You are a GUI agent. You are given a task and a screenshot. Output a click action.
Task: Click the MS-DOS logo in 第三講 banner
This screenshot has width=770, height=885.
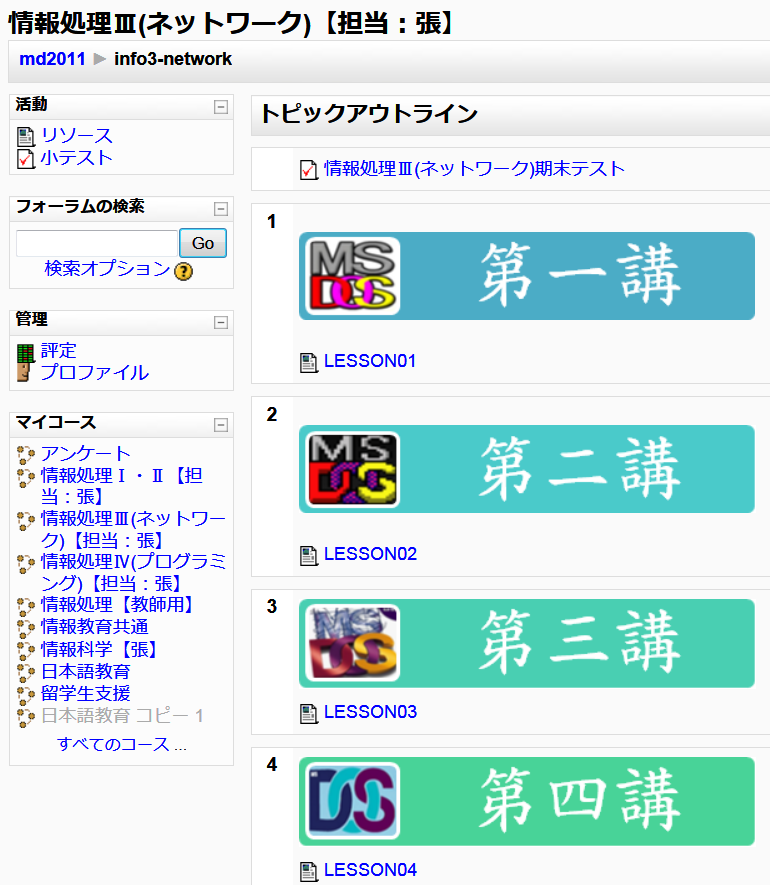coord(353,643)
